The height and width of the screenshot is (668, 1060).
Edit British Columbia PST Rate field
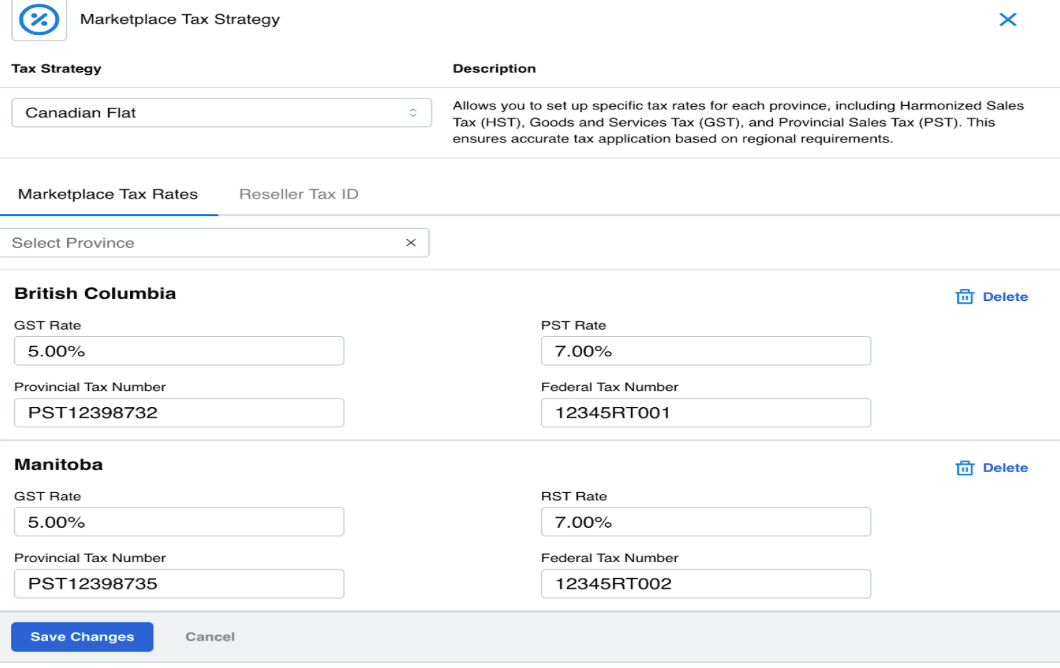click(x=705, y=351)
